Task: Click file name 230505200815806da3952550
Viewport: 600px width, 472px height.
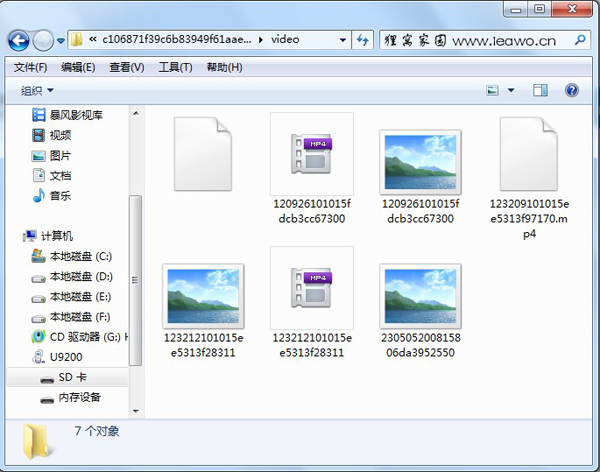Action: pyautogui.click(x=421, y=345)
